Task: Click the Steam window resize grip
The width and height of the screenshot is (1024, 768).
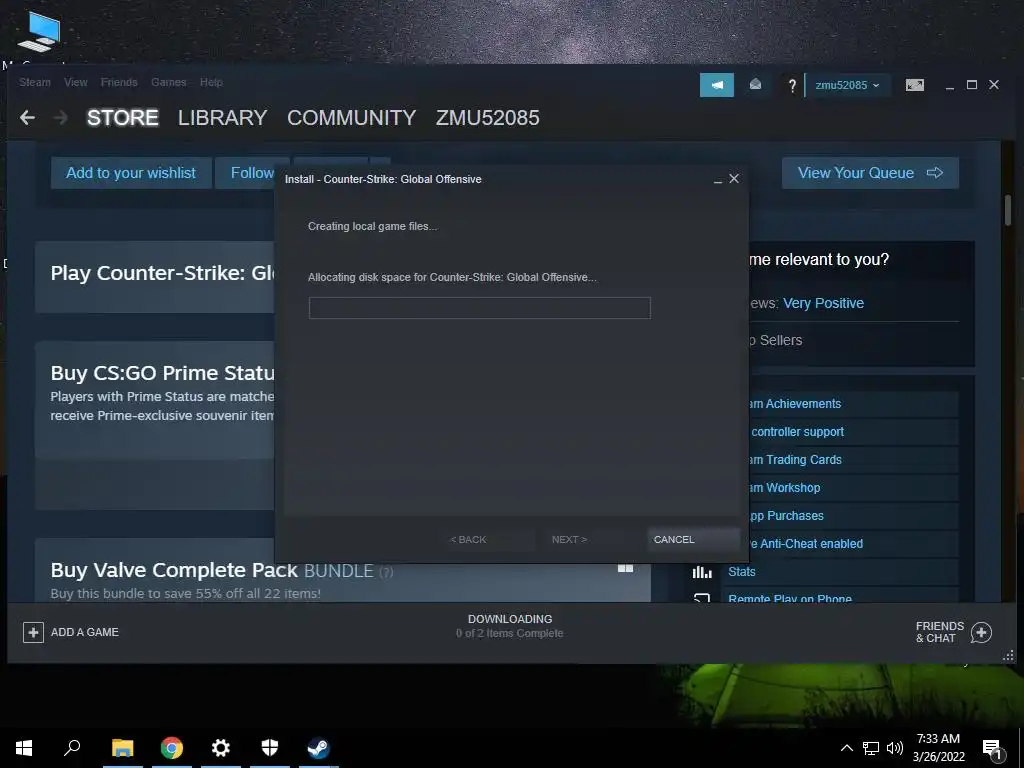Action: tap(1009, 656)
